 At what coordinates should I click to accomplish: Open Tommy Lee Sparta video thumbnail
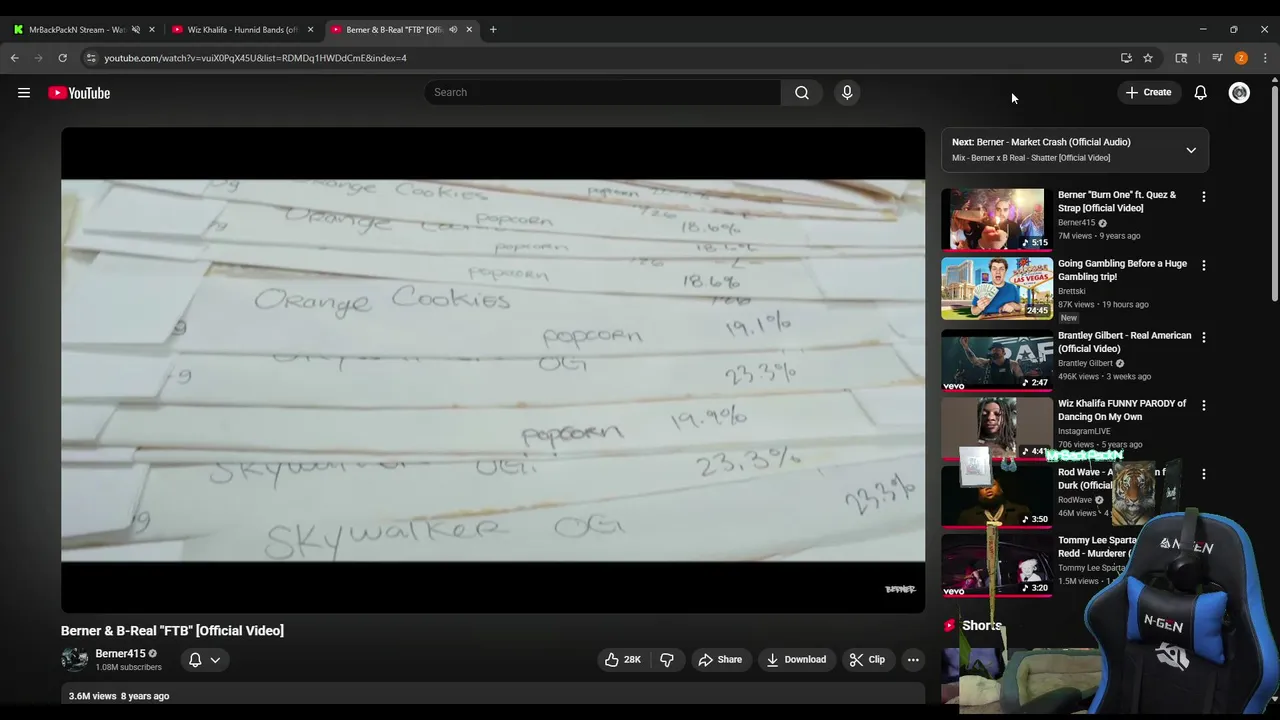[997, 564]
